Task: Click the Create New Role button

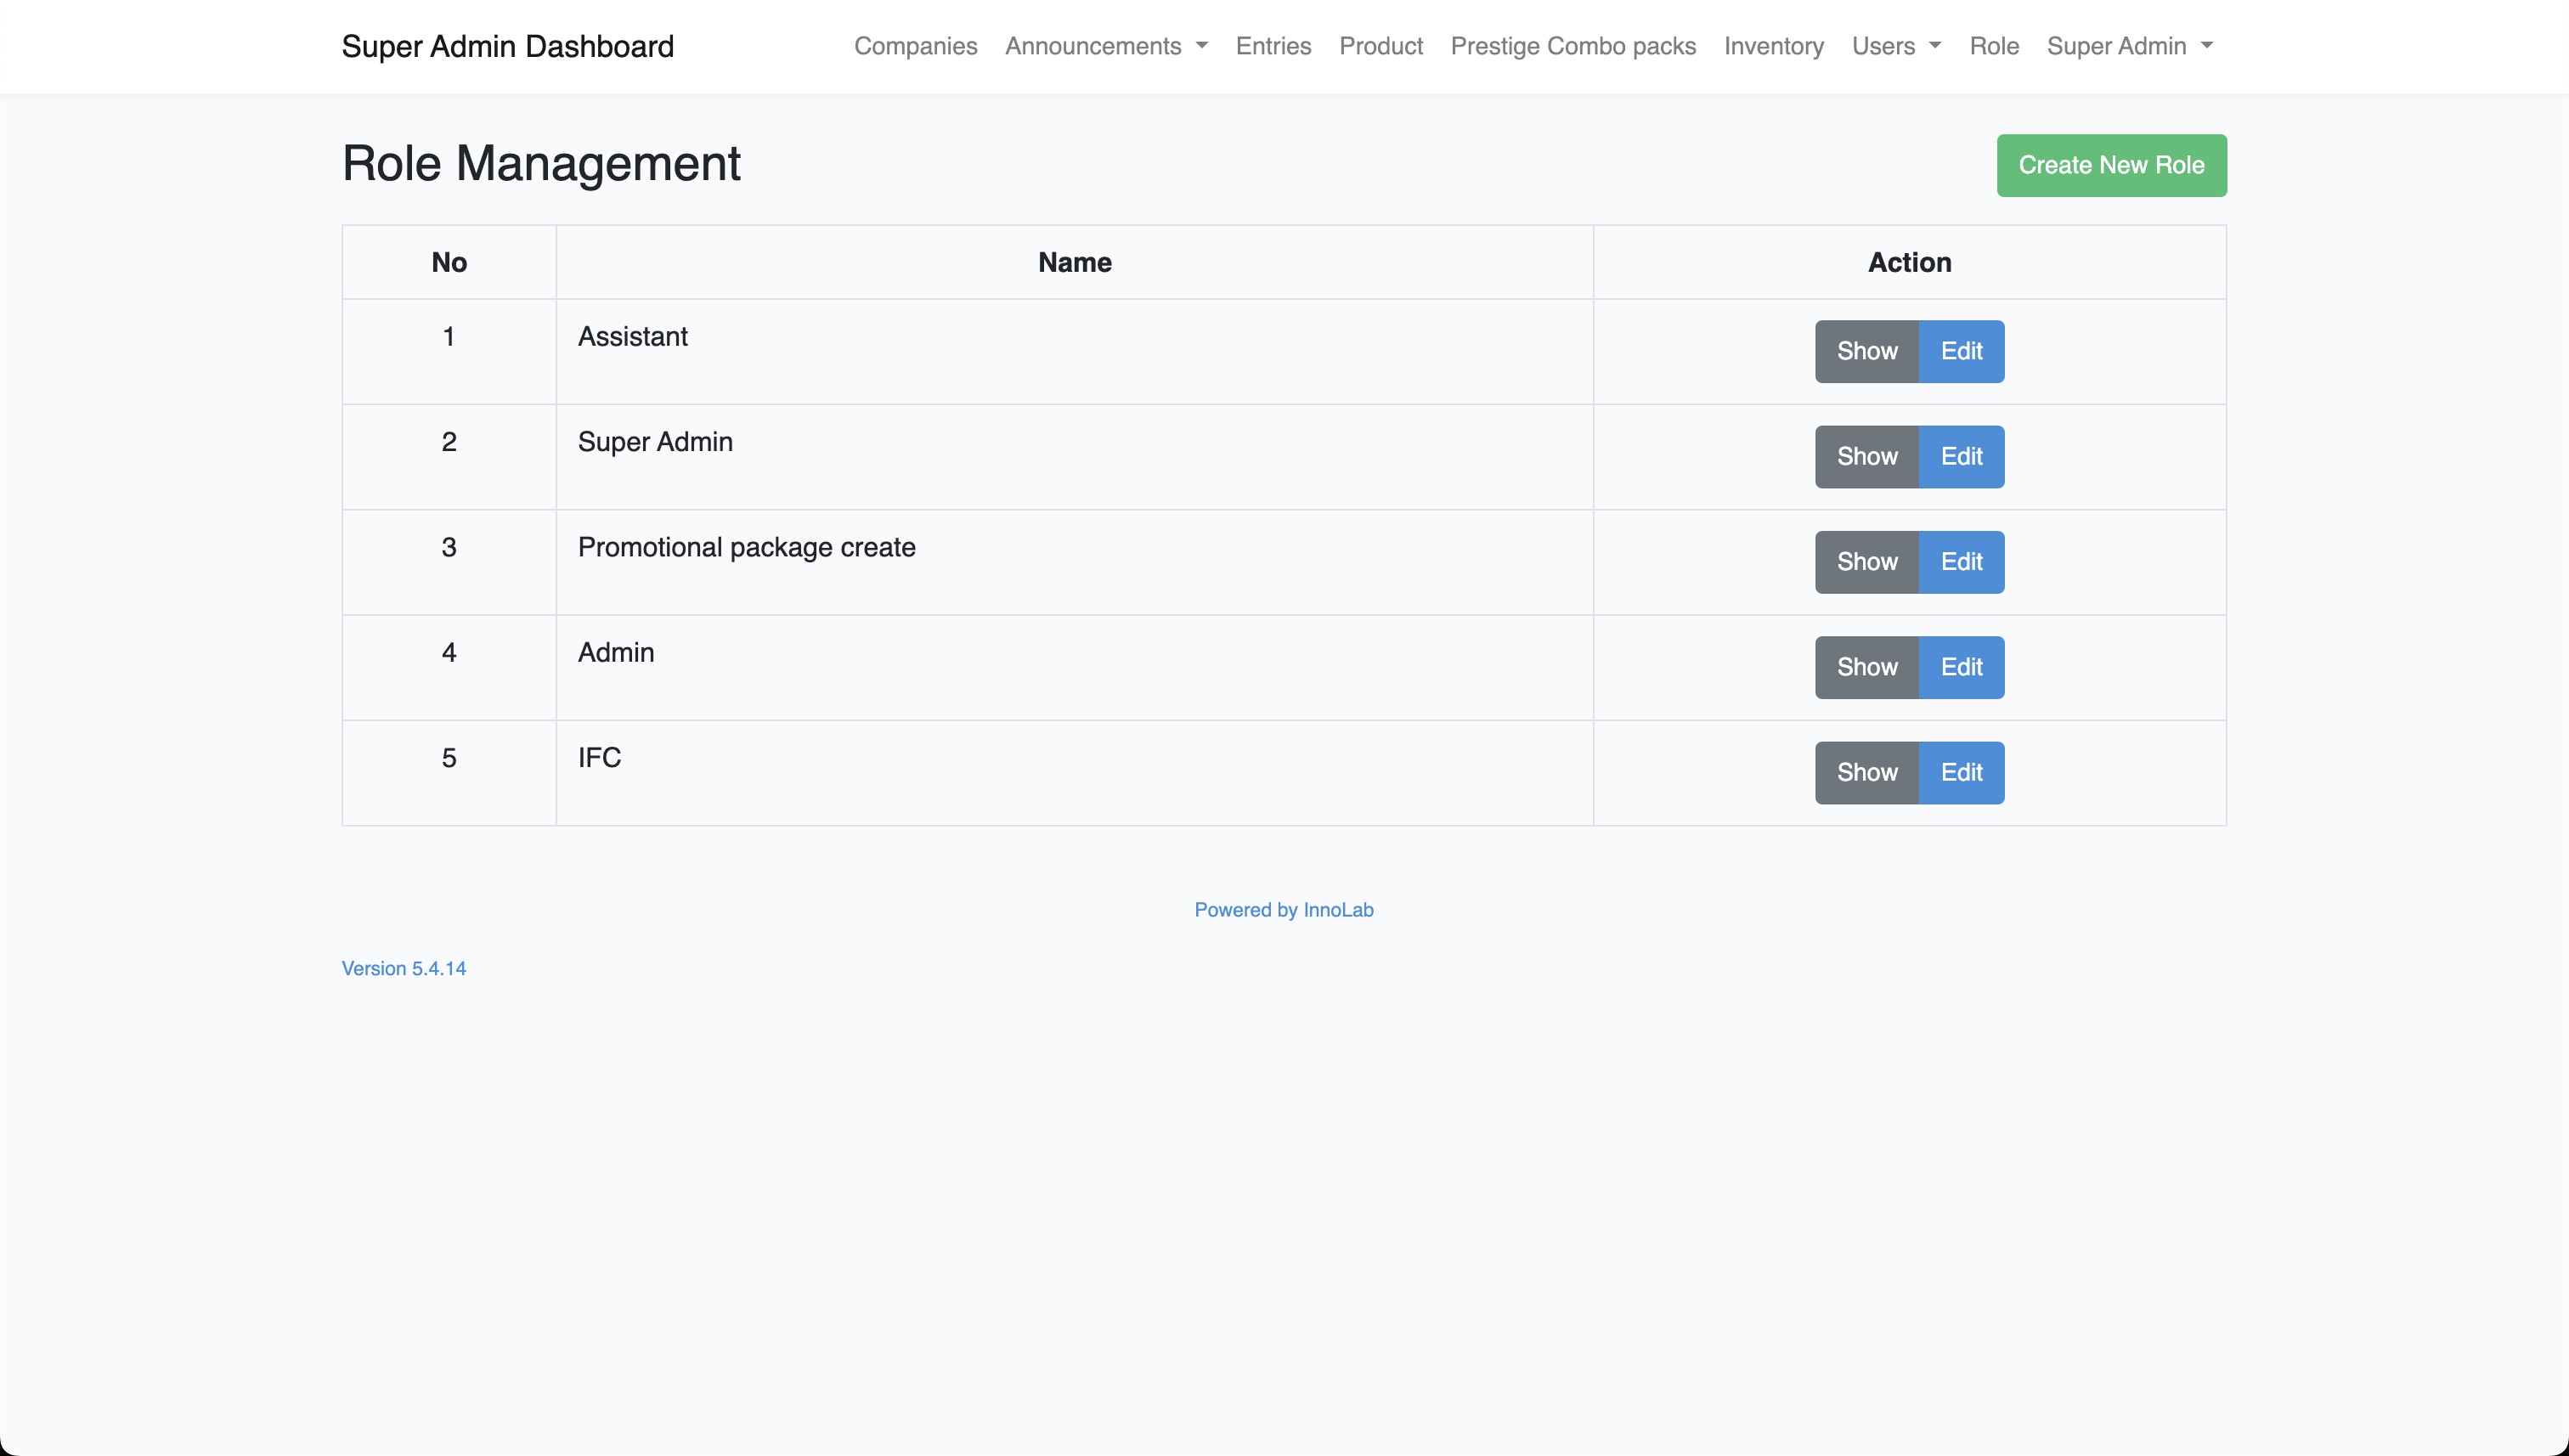Action: click(2111, 165)
